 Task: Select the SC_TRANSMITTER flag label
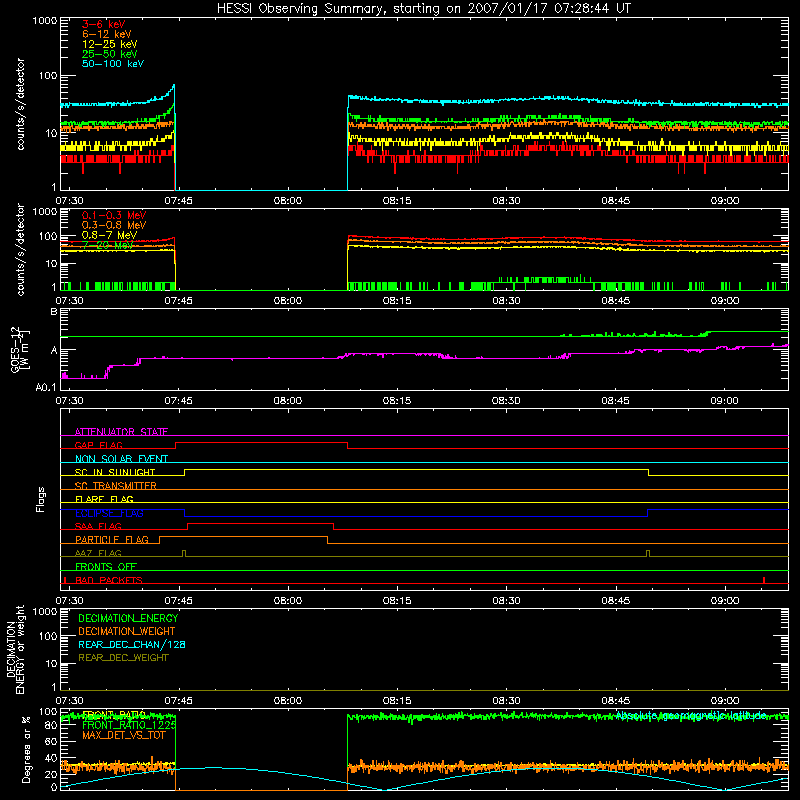115,486
